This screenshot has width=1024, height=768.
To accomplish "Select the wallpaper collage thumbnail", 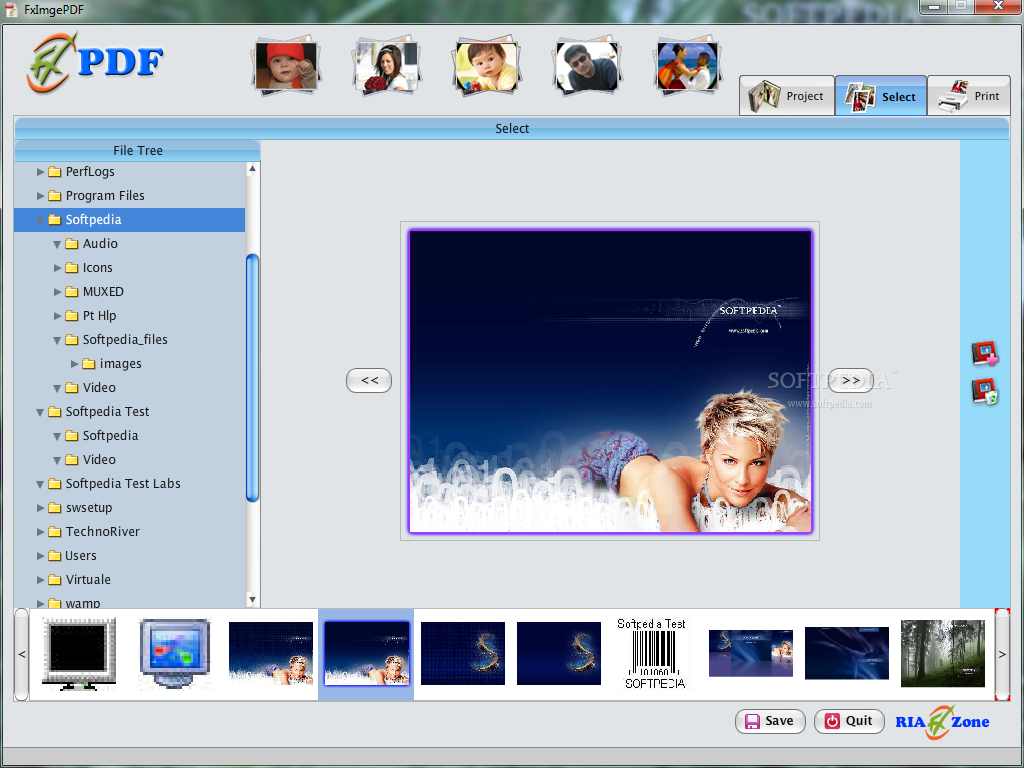I will (x=750, y=654).
